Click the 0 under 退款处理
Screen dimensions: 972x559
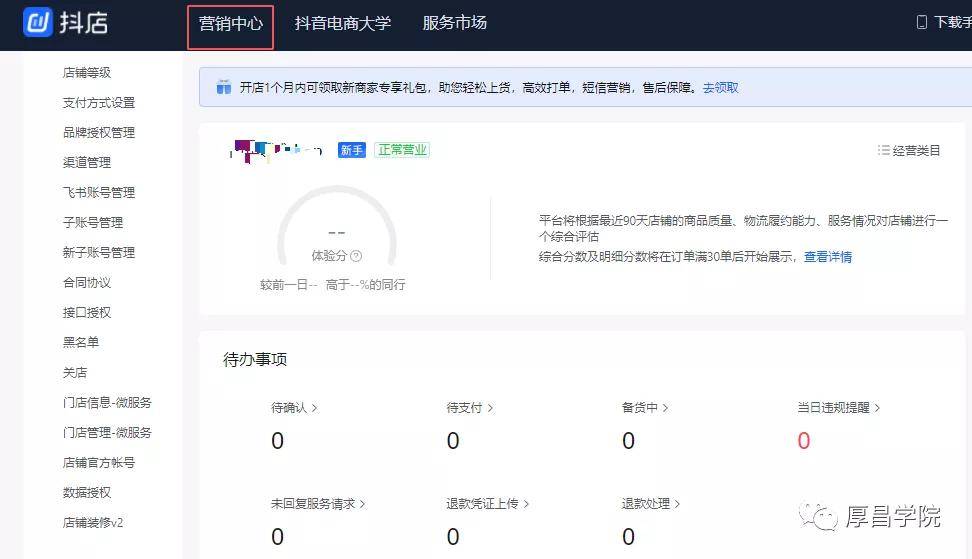[x=629, y=537]
